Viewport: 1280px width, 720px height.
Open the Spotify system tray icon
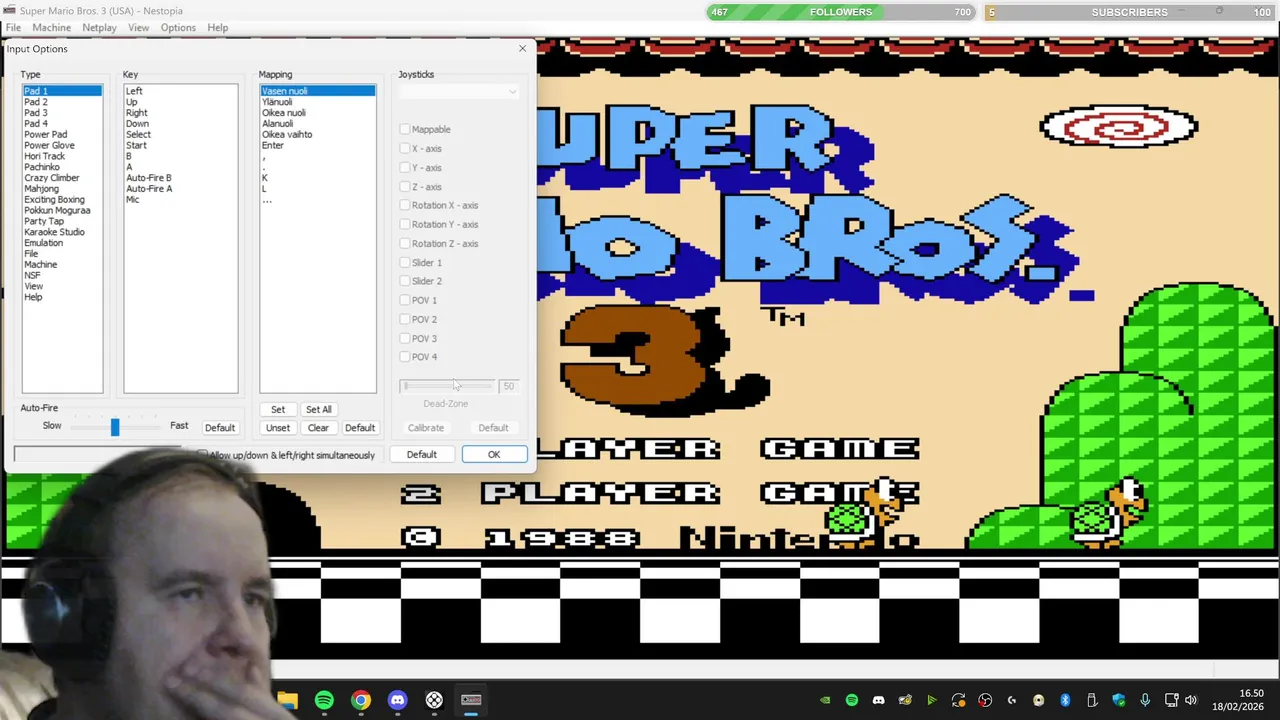tap(852, 700)
